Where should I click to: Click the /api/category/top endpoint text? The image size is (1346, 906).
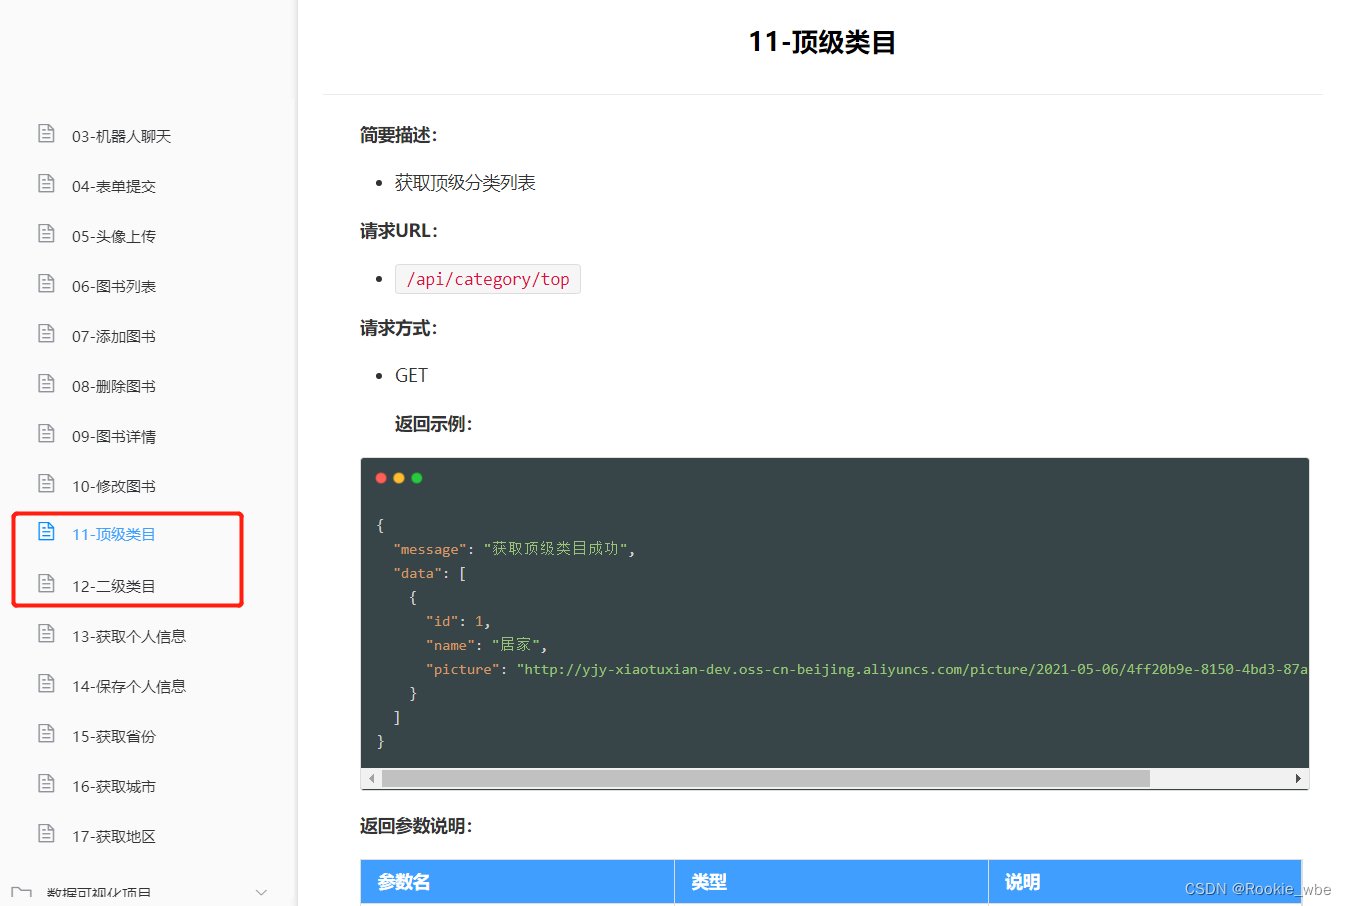click(488, 278)
